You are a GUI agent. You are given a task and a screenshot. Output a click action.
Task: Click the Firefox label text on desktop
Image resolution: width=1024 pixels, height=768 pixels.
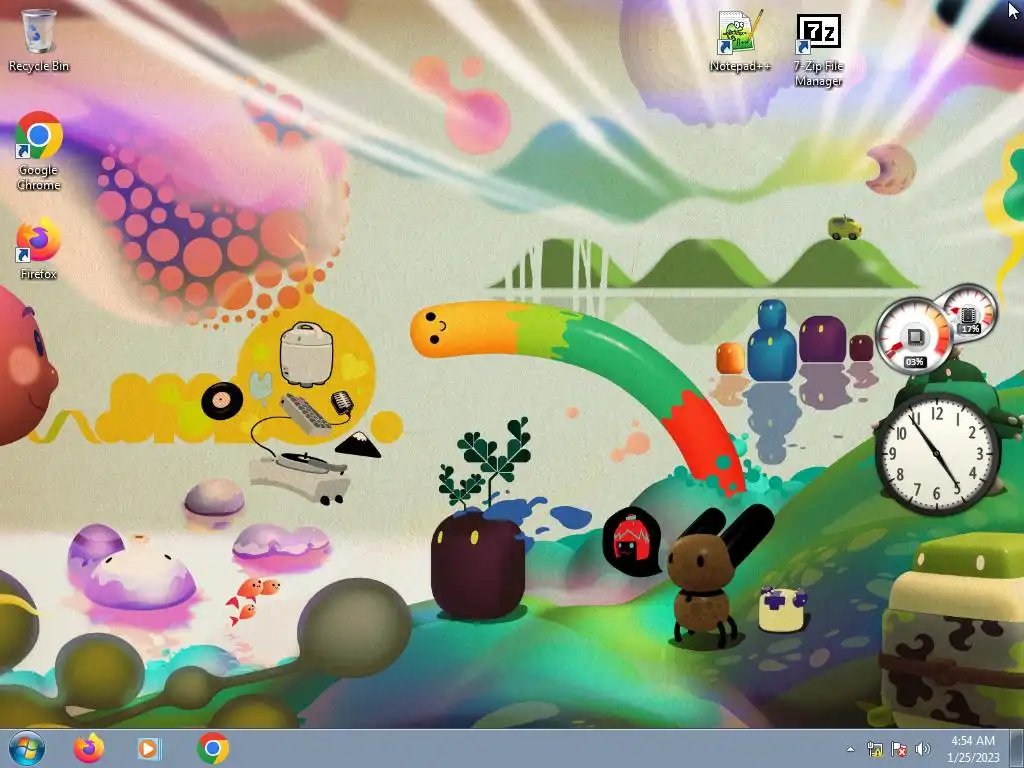click(39, 274)
